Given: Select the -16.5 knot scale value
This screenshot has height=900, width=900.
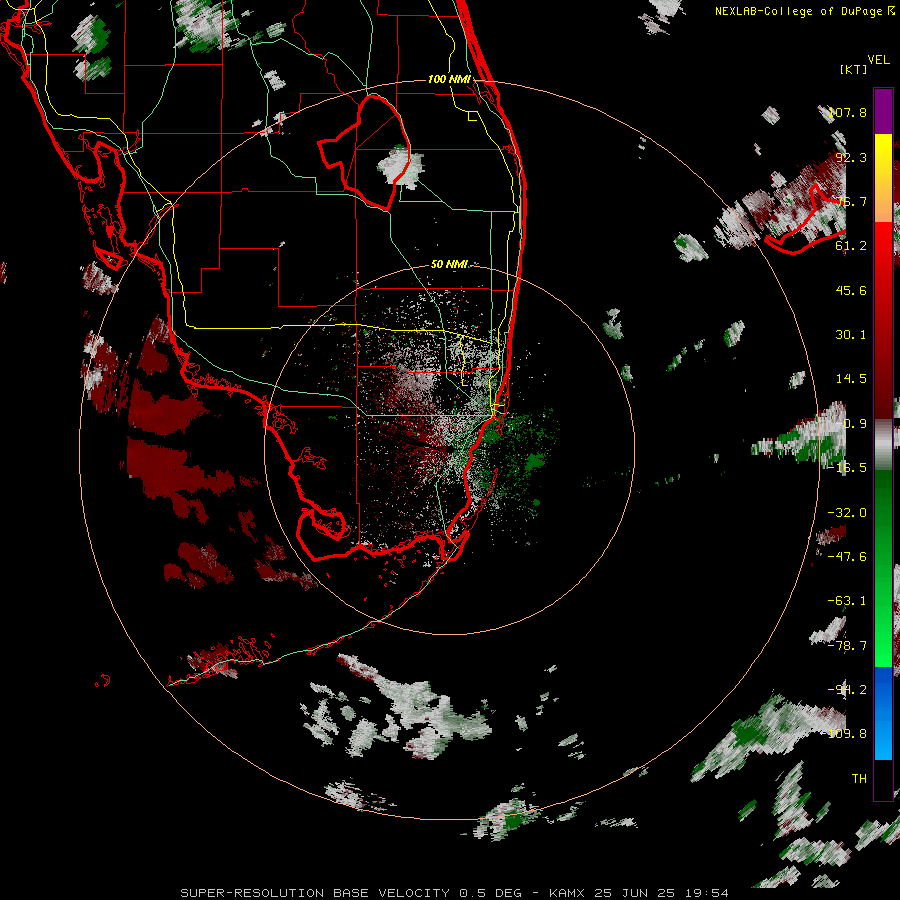Looking at the screenshot, I should tap(847, 468).
